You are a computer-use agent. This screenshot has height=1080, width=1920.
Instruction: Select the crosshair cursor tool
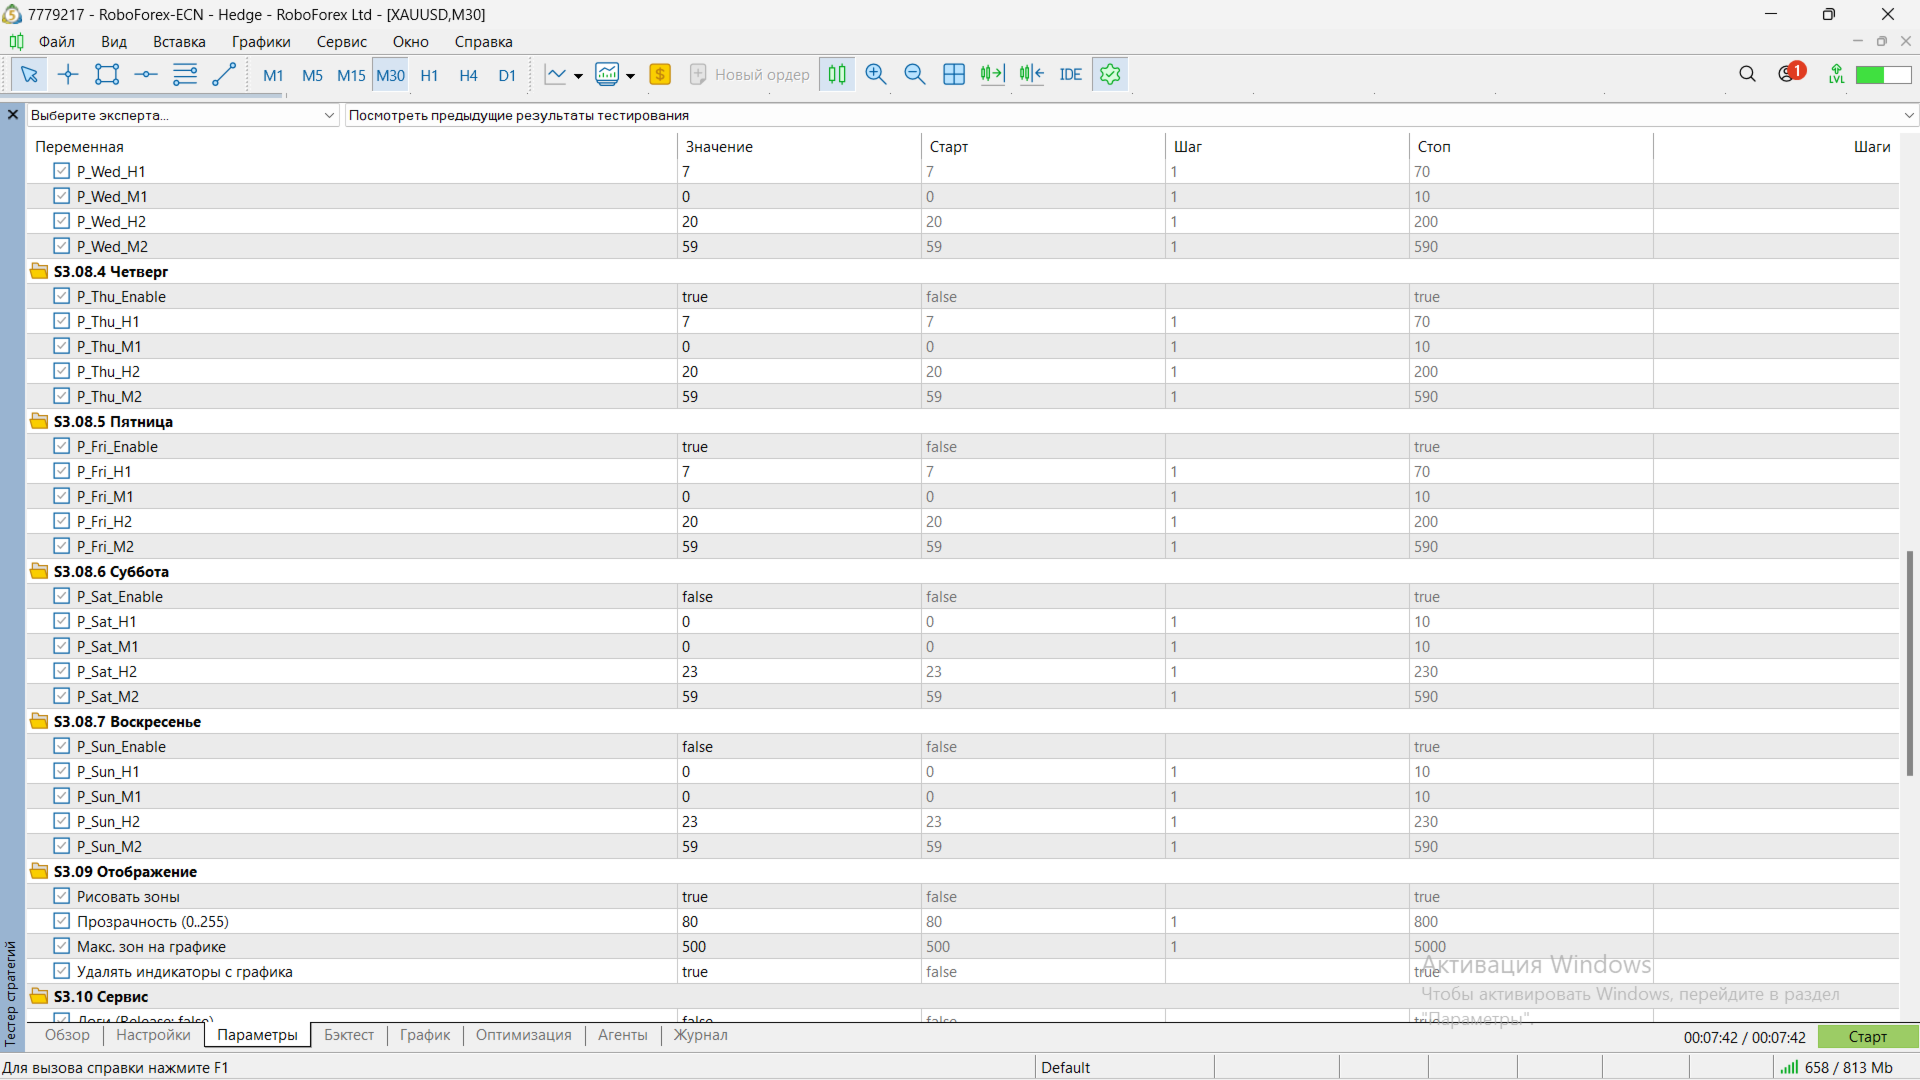coord(68,74)
